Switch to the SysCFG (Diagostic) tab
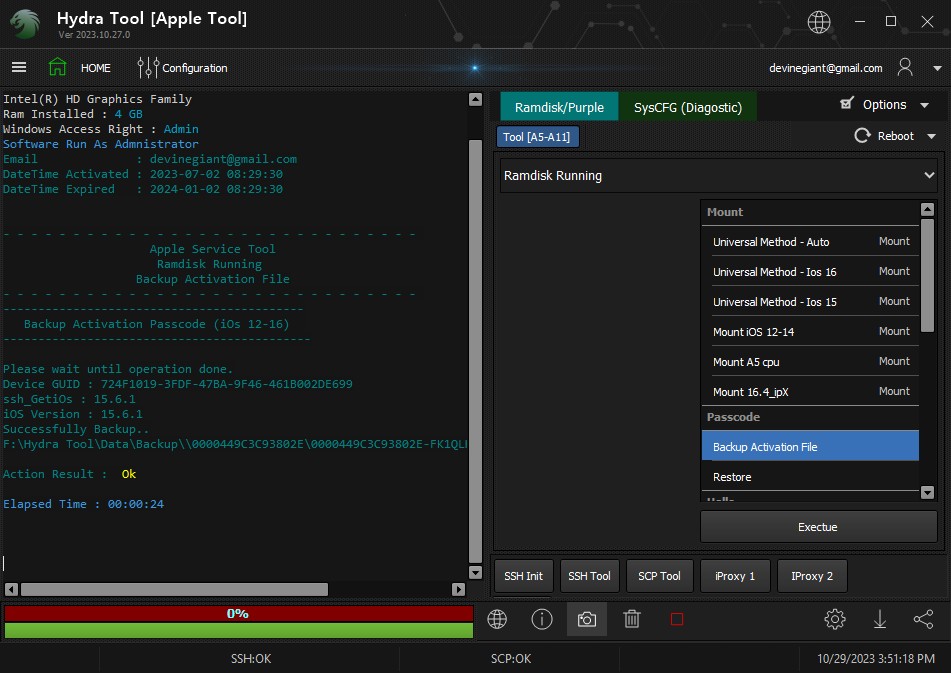This screenshot has width=951, height=673. point(688,107)
